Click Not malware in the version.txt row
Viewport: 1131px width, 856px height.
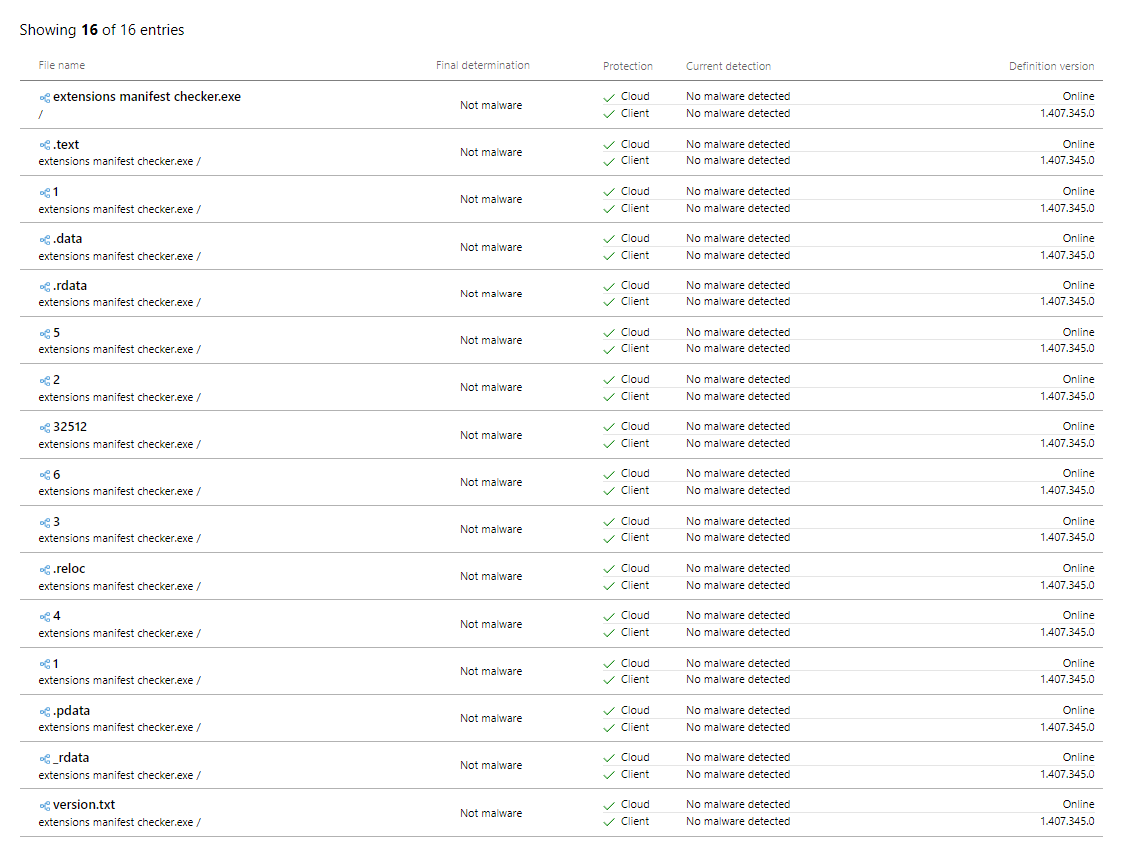491,813
